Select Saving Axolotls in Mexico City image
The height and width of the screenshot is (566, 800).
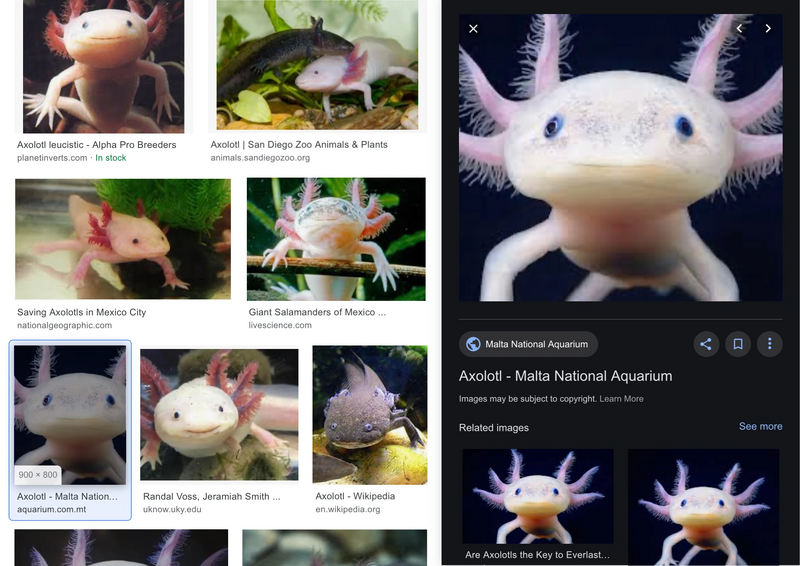(x=122, y=239)
